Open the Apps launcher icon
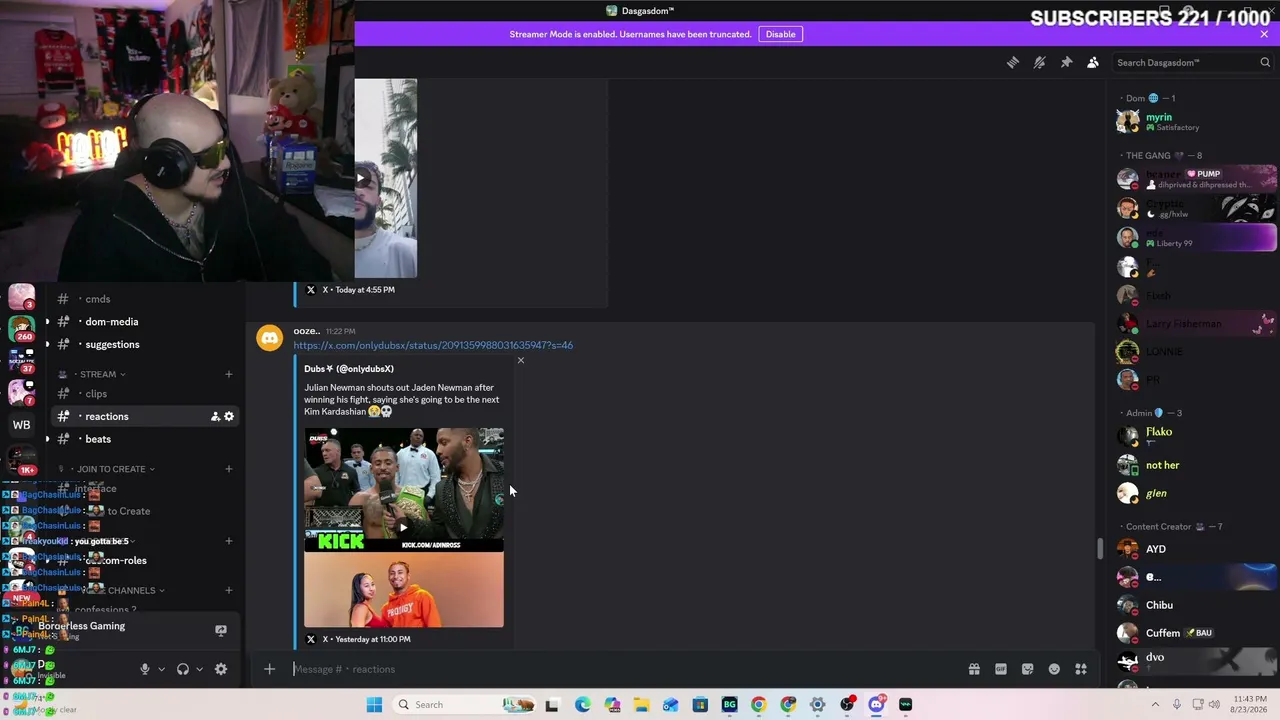Viewport: 1280px width, 720px height. [1081, 669]
